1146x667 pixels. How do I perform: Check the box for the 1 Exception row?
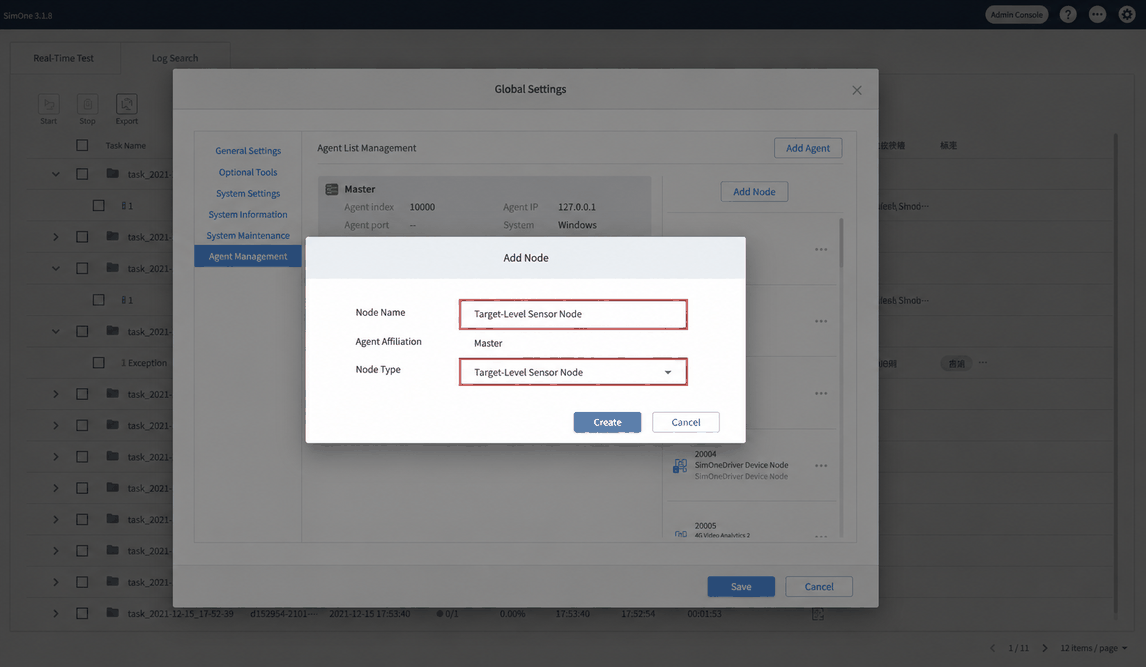pyautogui.click(x=98, y=362)
